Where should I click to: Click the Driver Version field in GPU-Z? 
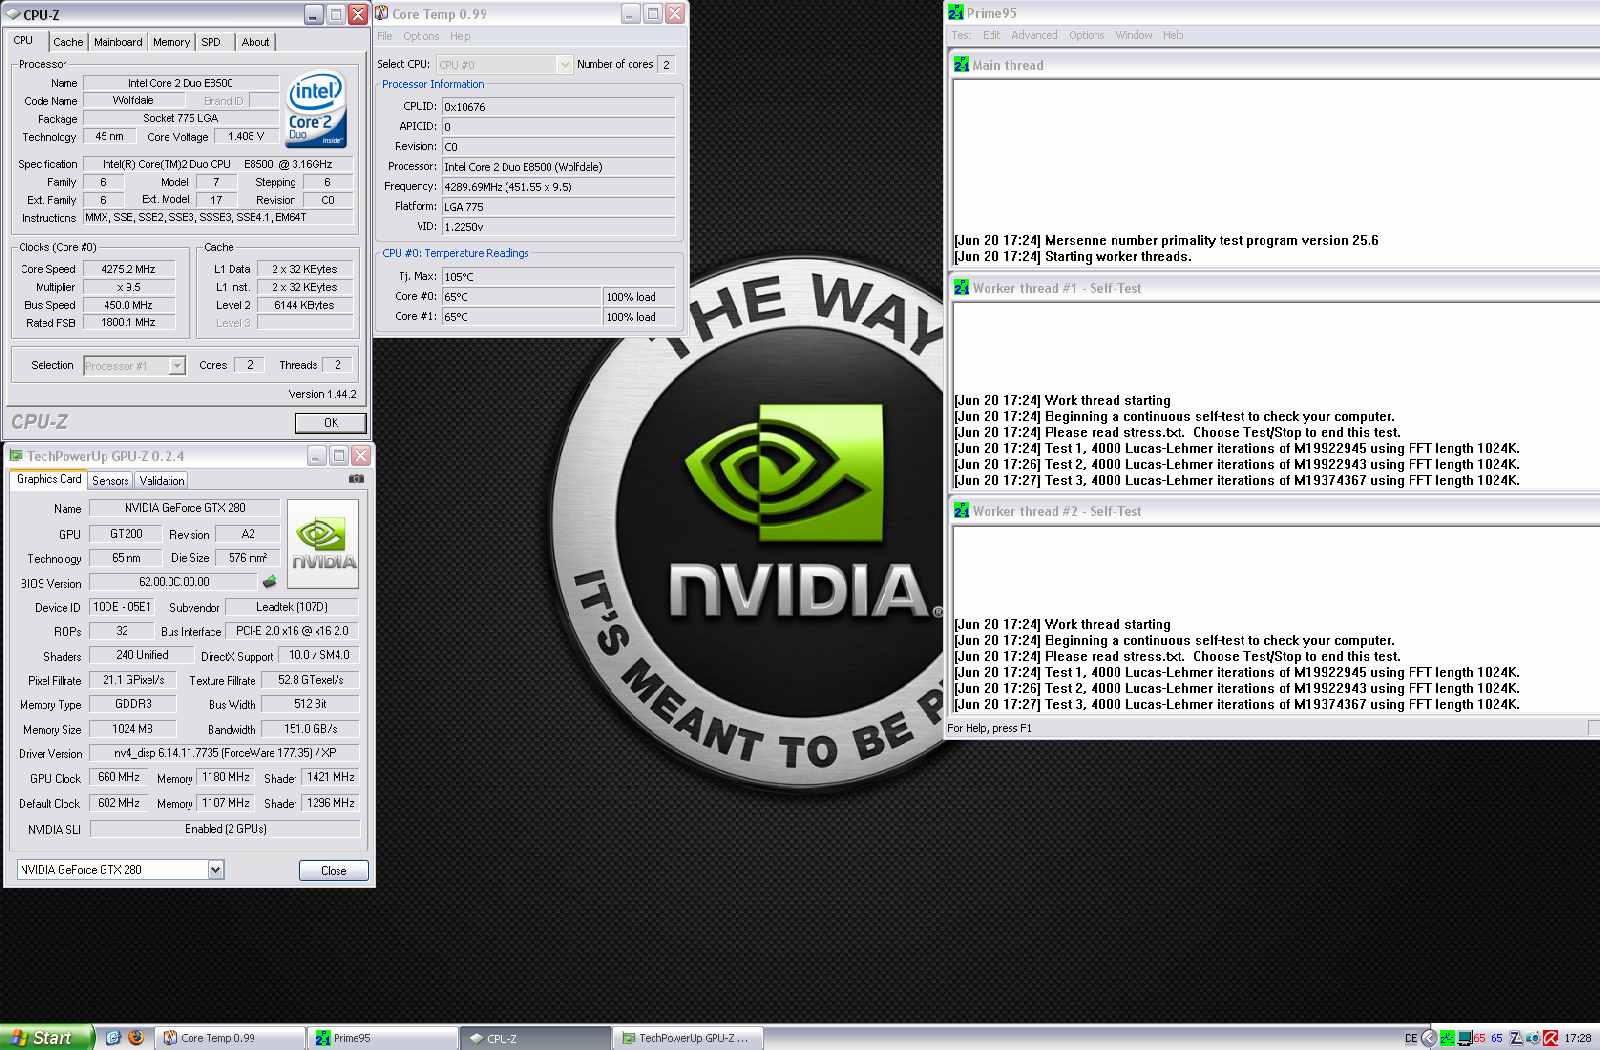pos(224,753)
